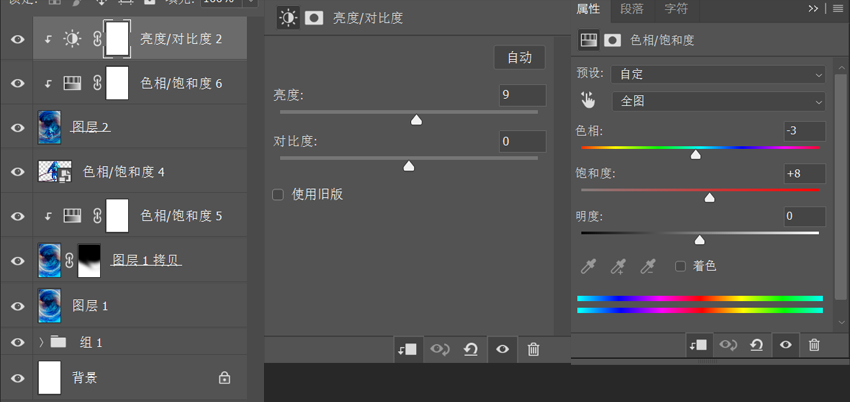The width and height of the screenshot is (850, 402).
Task: Switch to the 字符 tab
Action: 676,9
